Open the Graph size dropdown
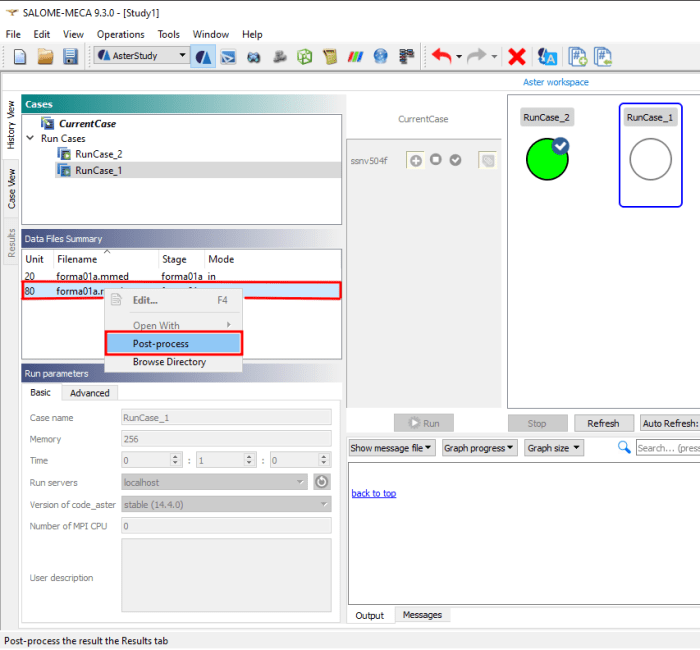The height and width of the screenshot is (650, 700). [554, 448]
